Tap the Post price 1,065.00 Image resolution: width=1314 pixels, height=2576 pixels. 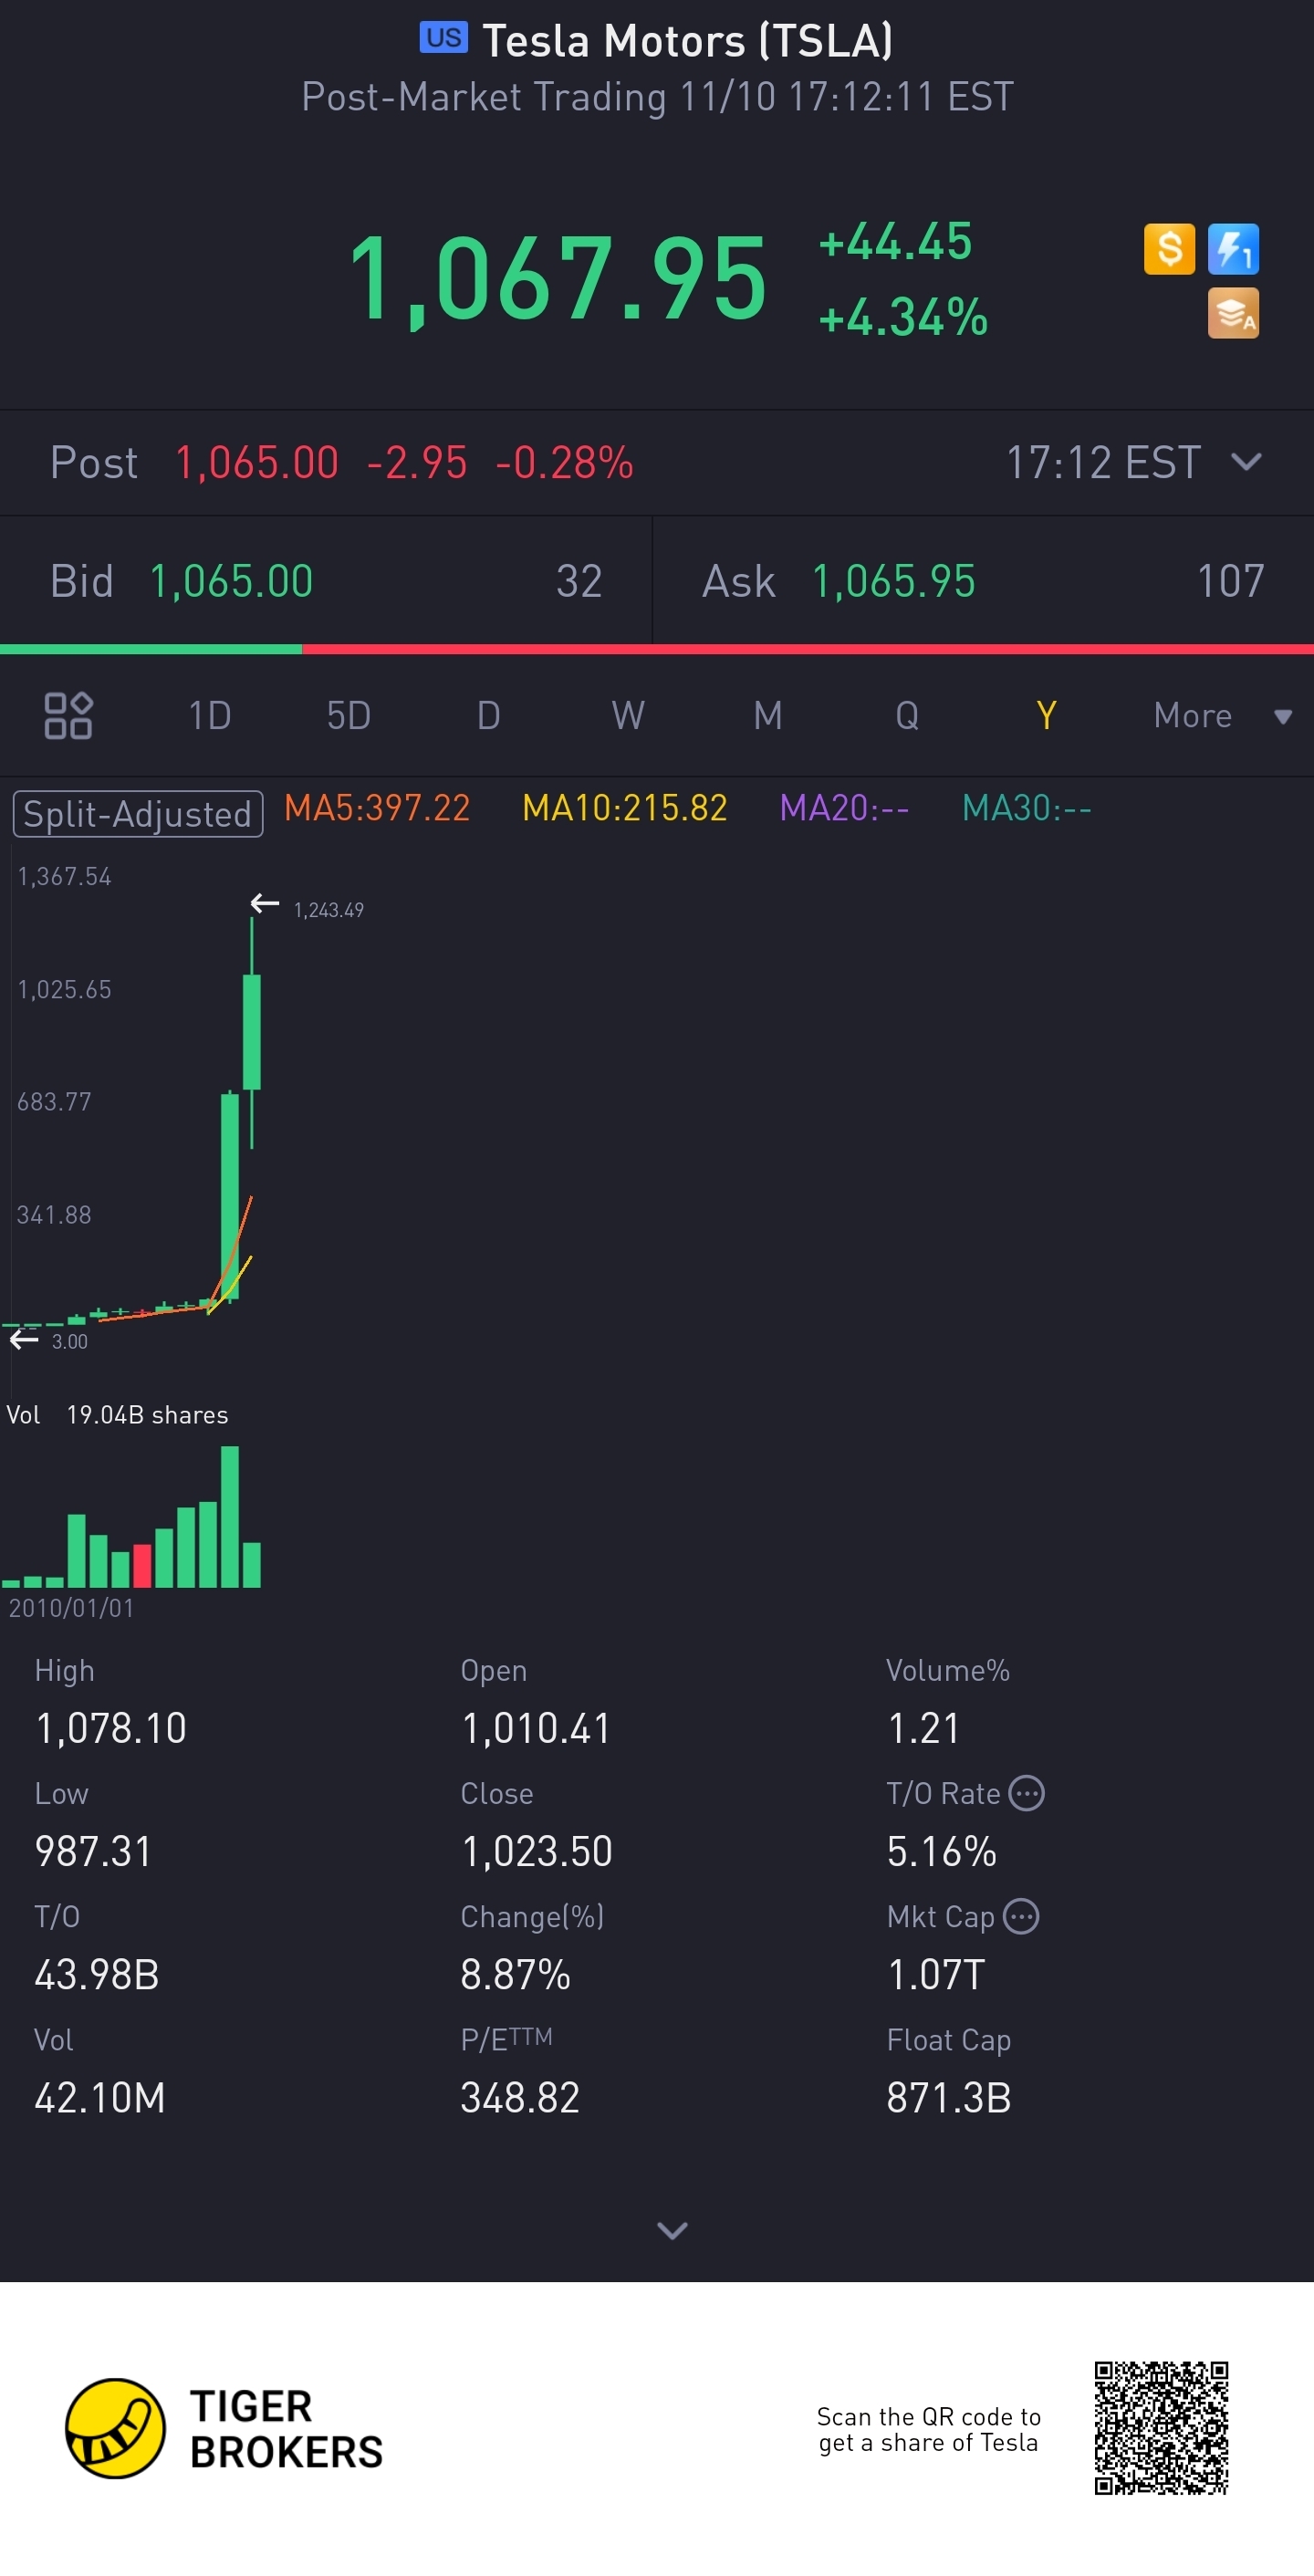coord(257,463)
